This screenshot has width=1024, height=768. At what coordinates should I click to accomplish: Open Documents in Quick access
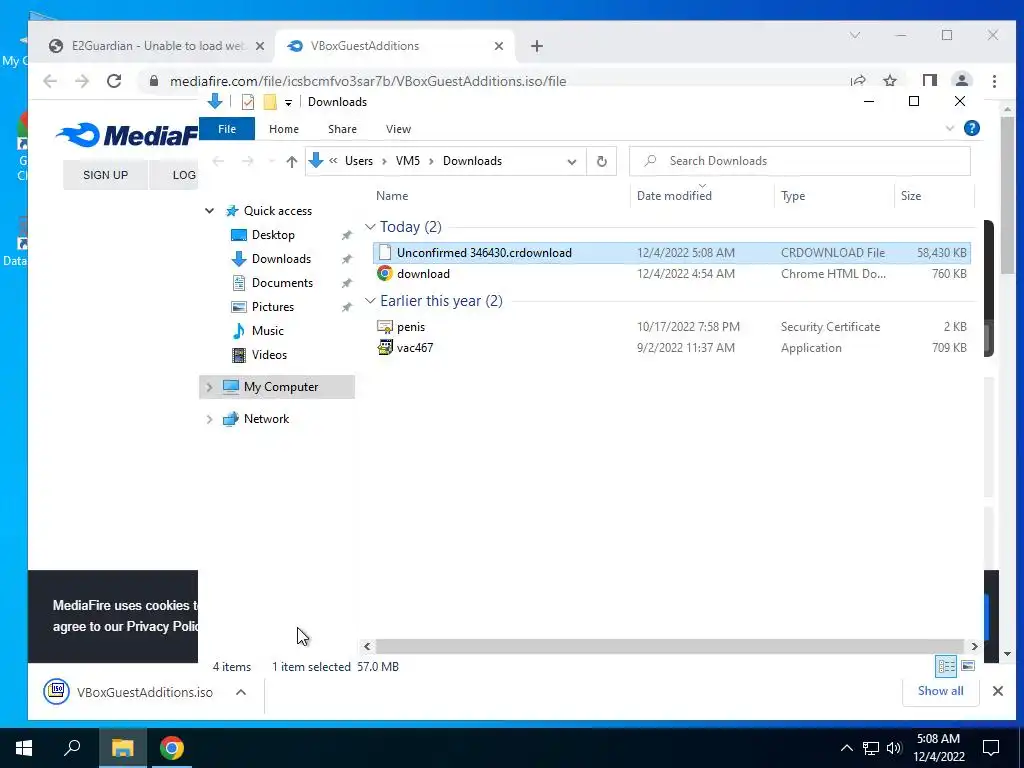point(282,283)
